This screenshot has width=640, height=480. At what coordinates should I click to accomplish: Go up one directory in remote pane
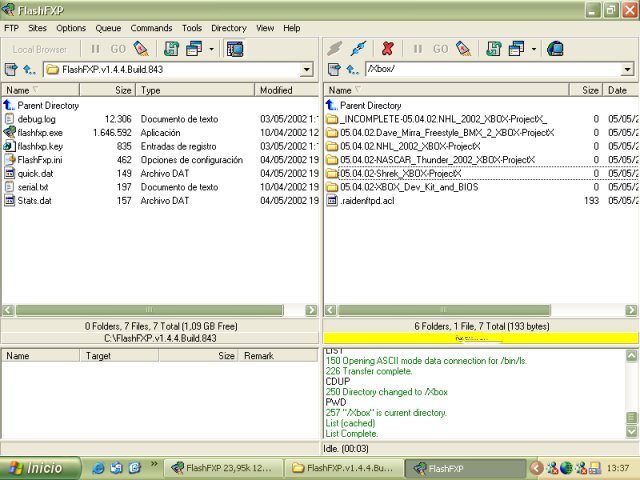pyautogui.click(x=351, y=69)
